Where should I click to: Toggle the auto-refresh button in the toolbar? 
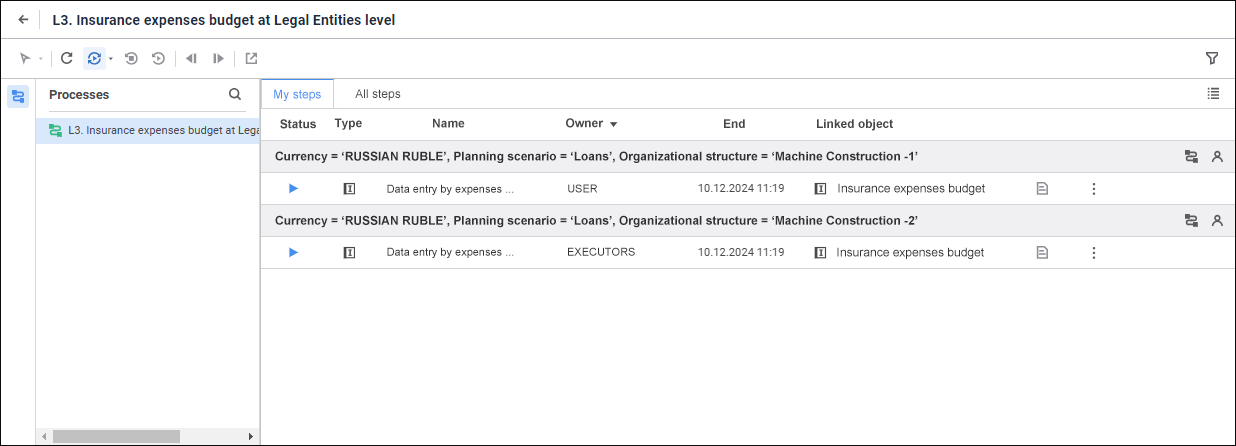coord(94,59)
